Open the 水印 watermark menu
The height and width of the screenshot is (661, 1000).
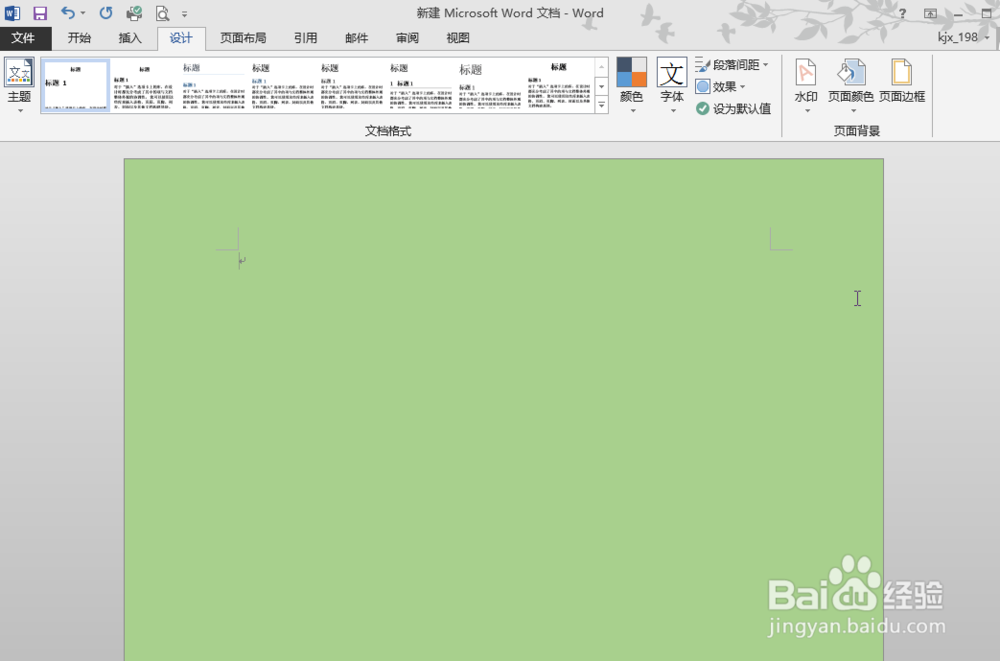click(x=806, y=85)
